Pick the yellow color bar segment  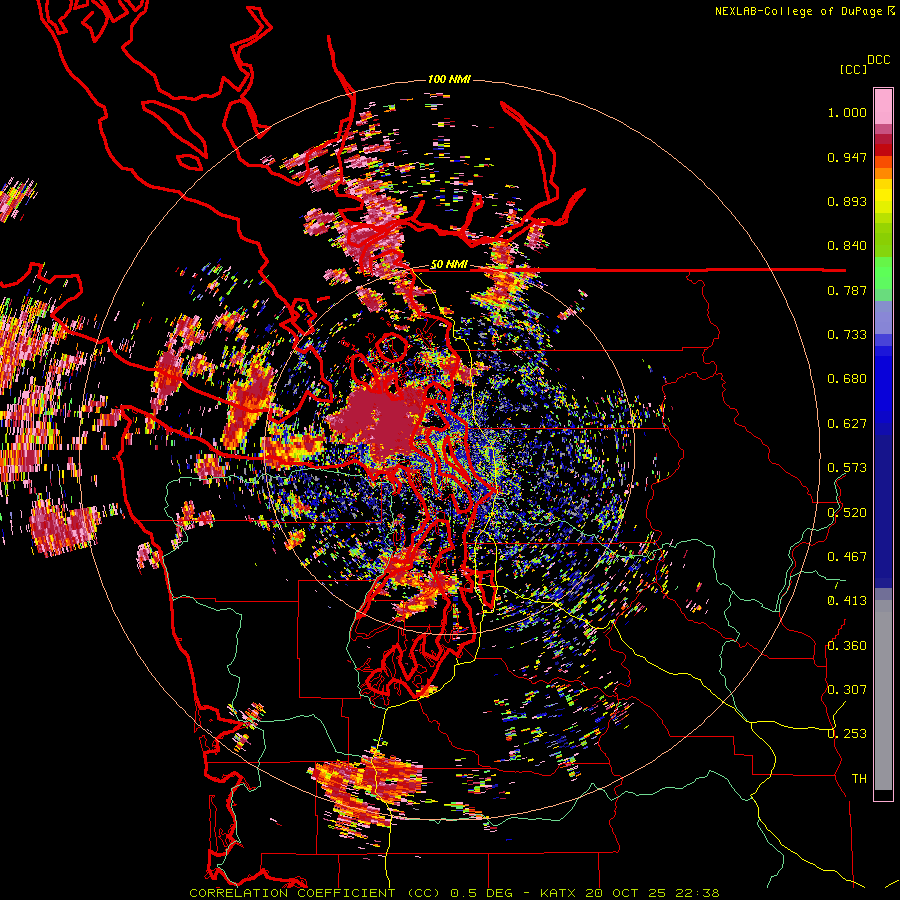click(883, 196)
